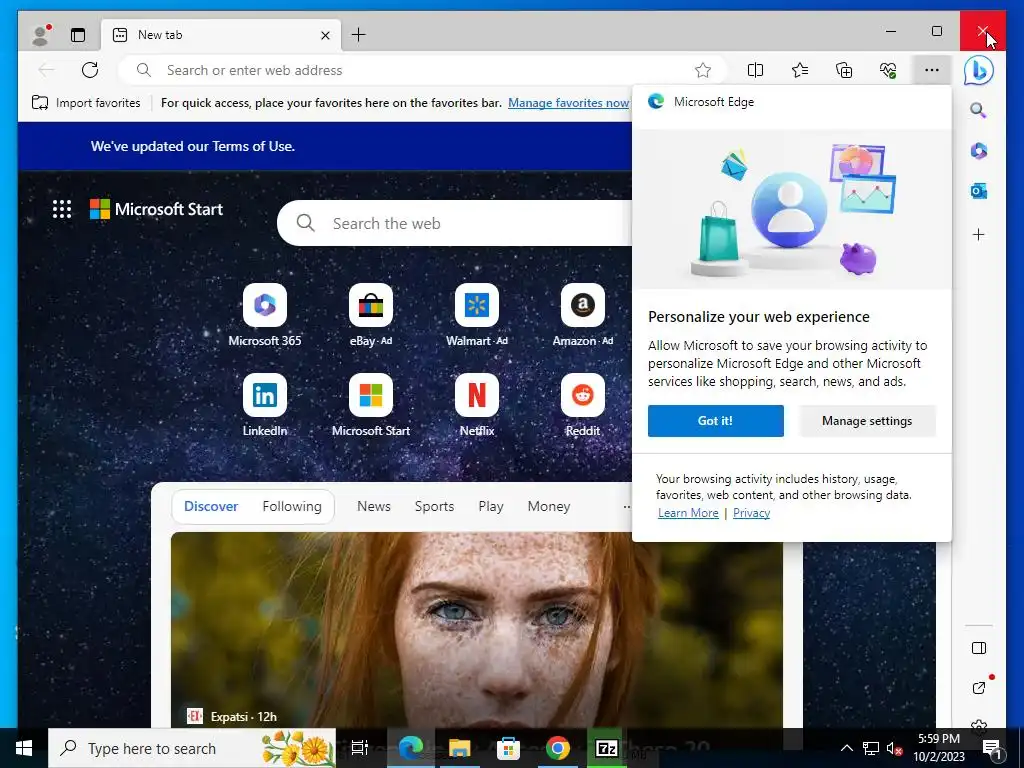Image resolution: width=1024 pixels, height=768 pixels.
Task: Open Browser essentials heart icon
Action: tap(888, 70)
